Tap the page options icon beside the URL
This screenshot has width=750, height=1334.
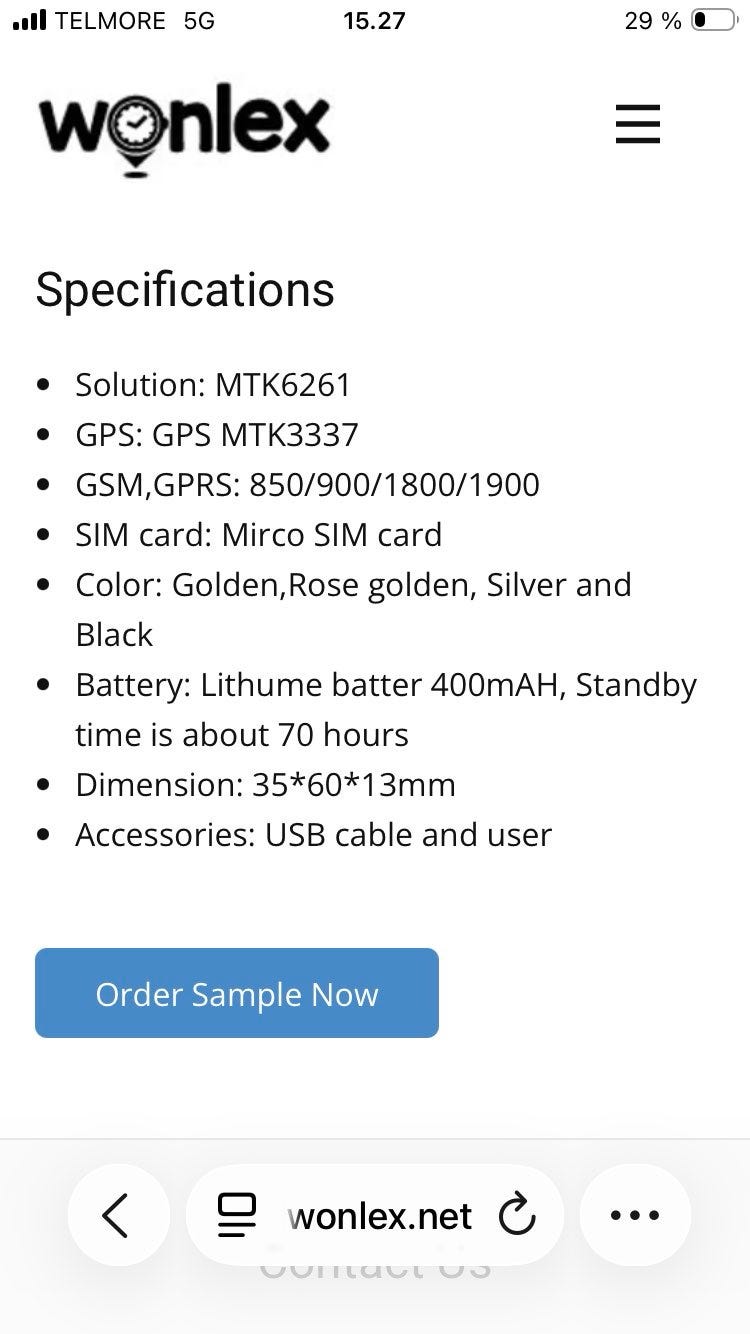pyautogui.click(x=237, y=1216)
